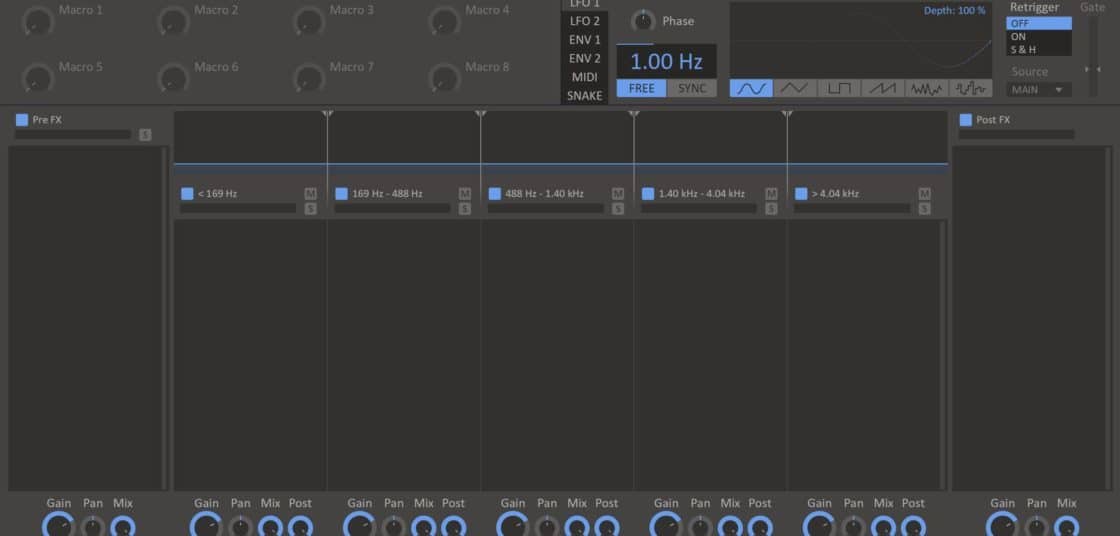This screenshot has height=536, width=1120.
Task: Click the Macro 6 knob
Action: click(x=174, y=77)
